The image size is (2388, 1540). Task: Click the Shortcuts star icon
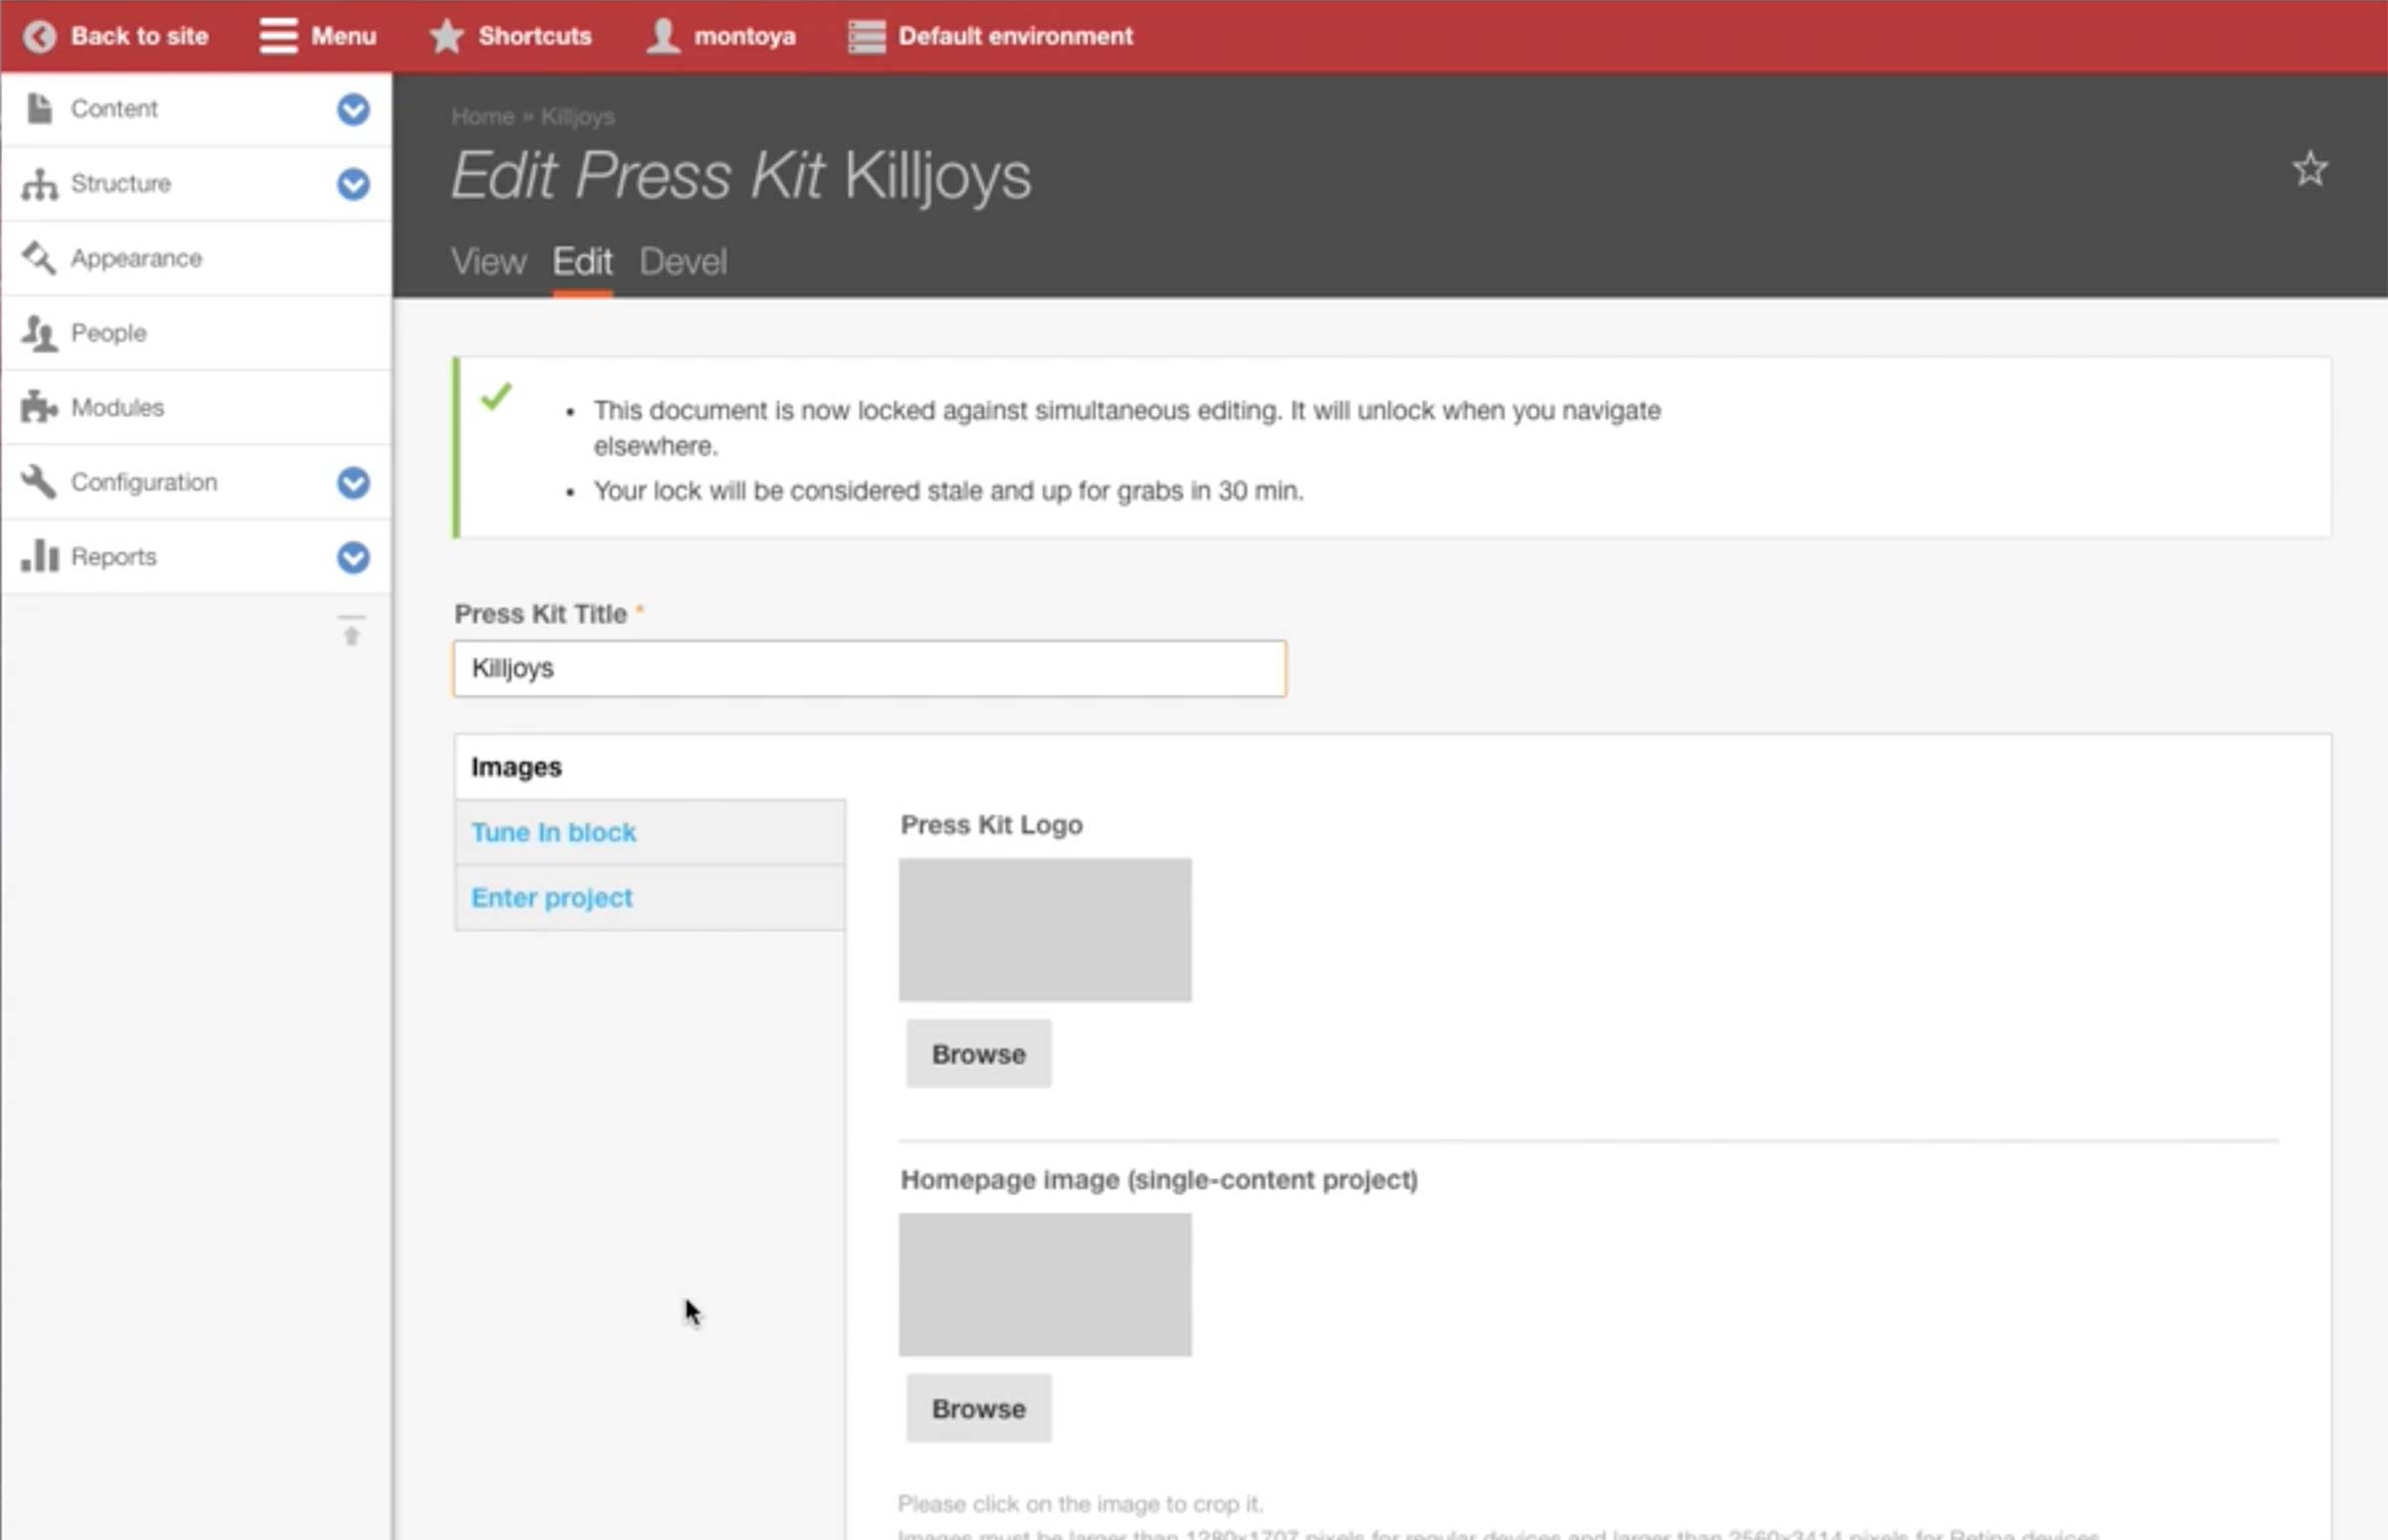click(446, 36)
